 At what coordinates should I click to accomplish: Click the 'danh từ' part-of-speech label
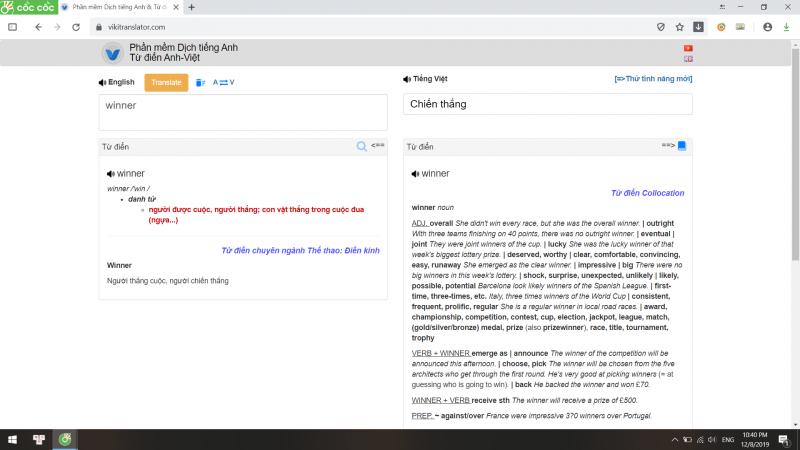pos(142,199)
